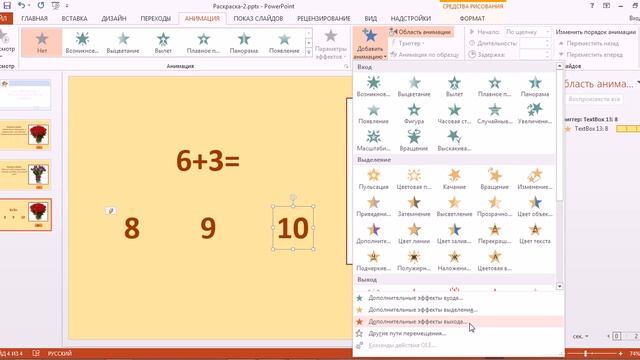Select 'Полужирное' emphasis effect
The image size is (640, 360).
click(414, 261)
